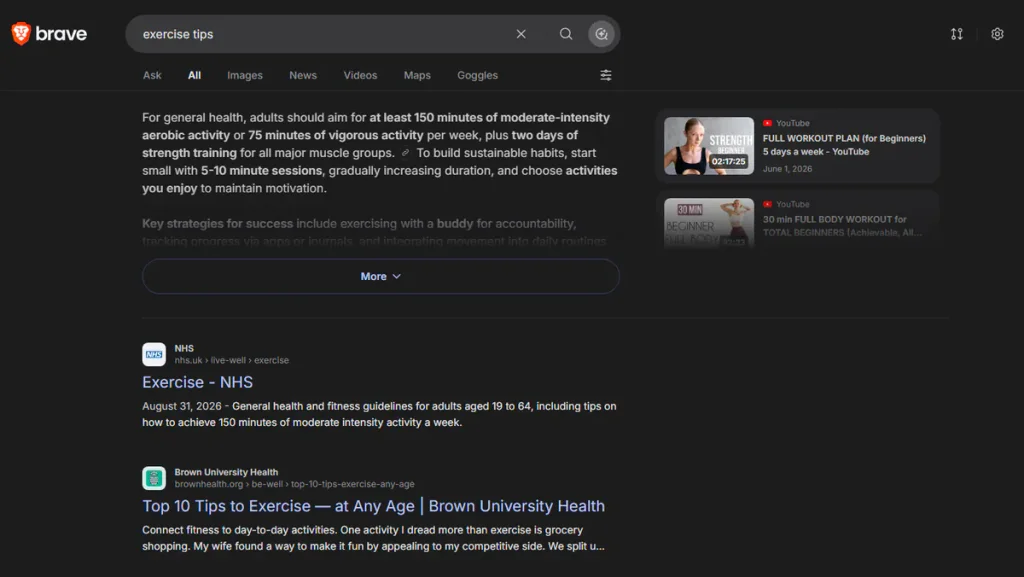Image resolution: width=1024 pixels, height=577 pixels.
Task: Click the brownhealth.org breadcrumb URL
Action: coord(295,484)
